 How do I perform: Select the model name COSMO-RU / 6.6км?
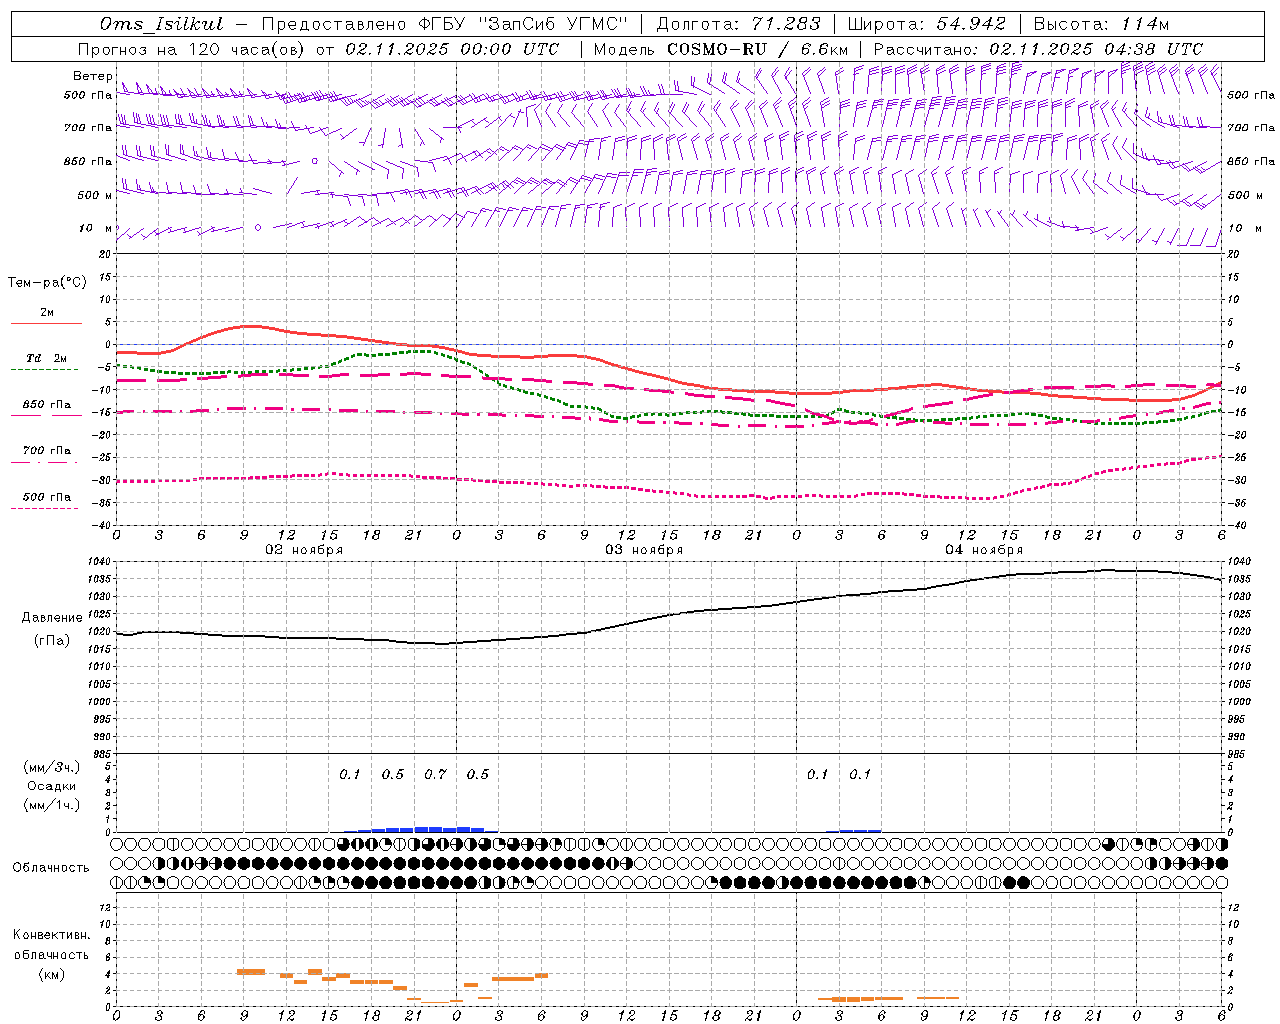757,49
